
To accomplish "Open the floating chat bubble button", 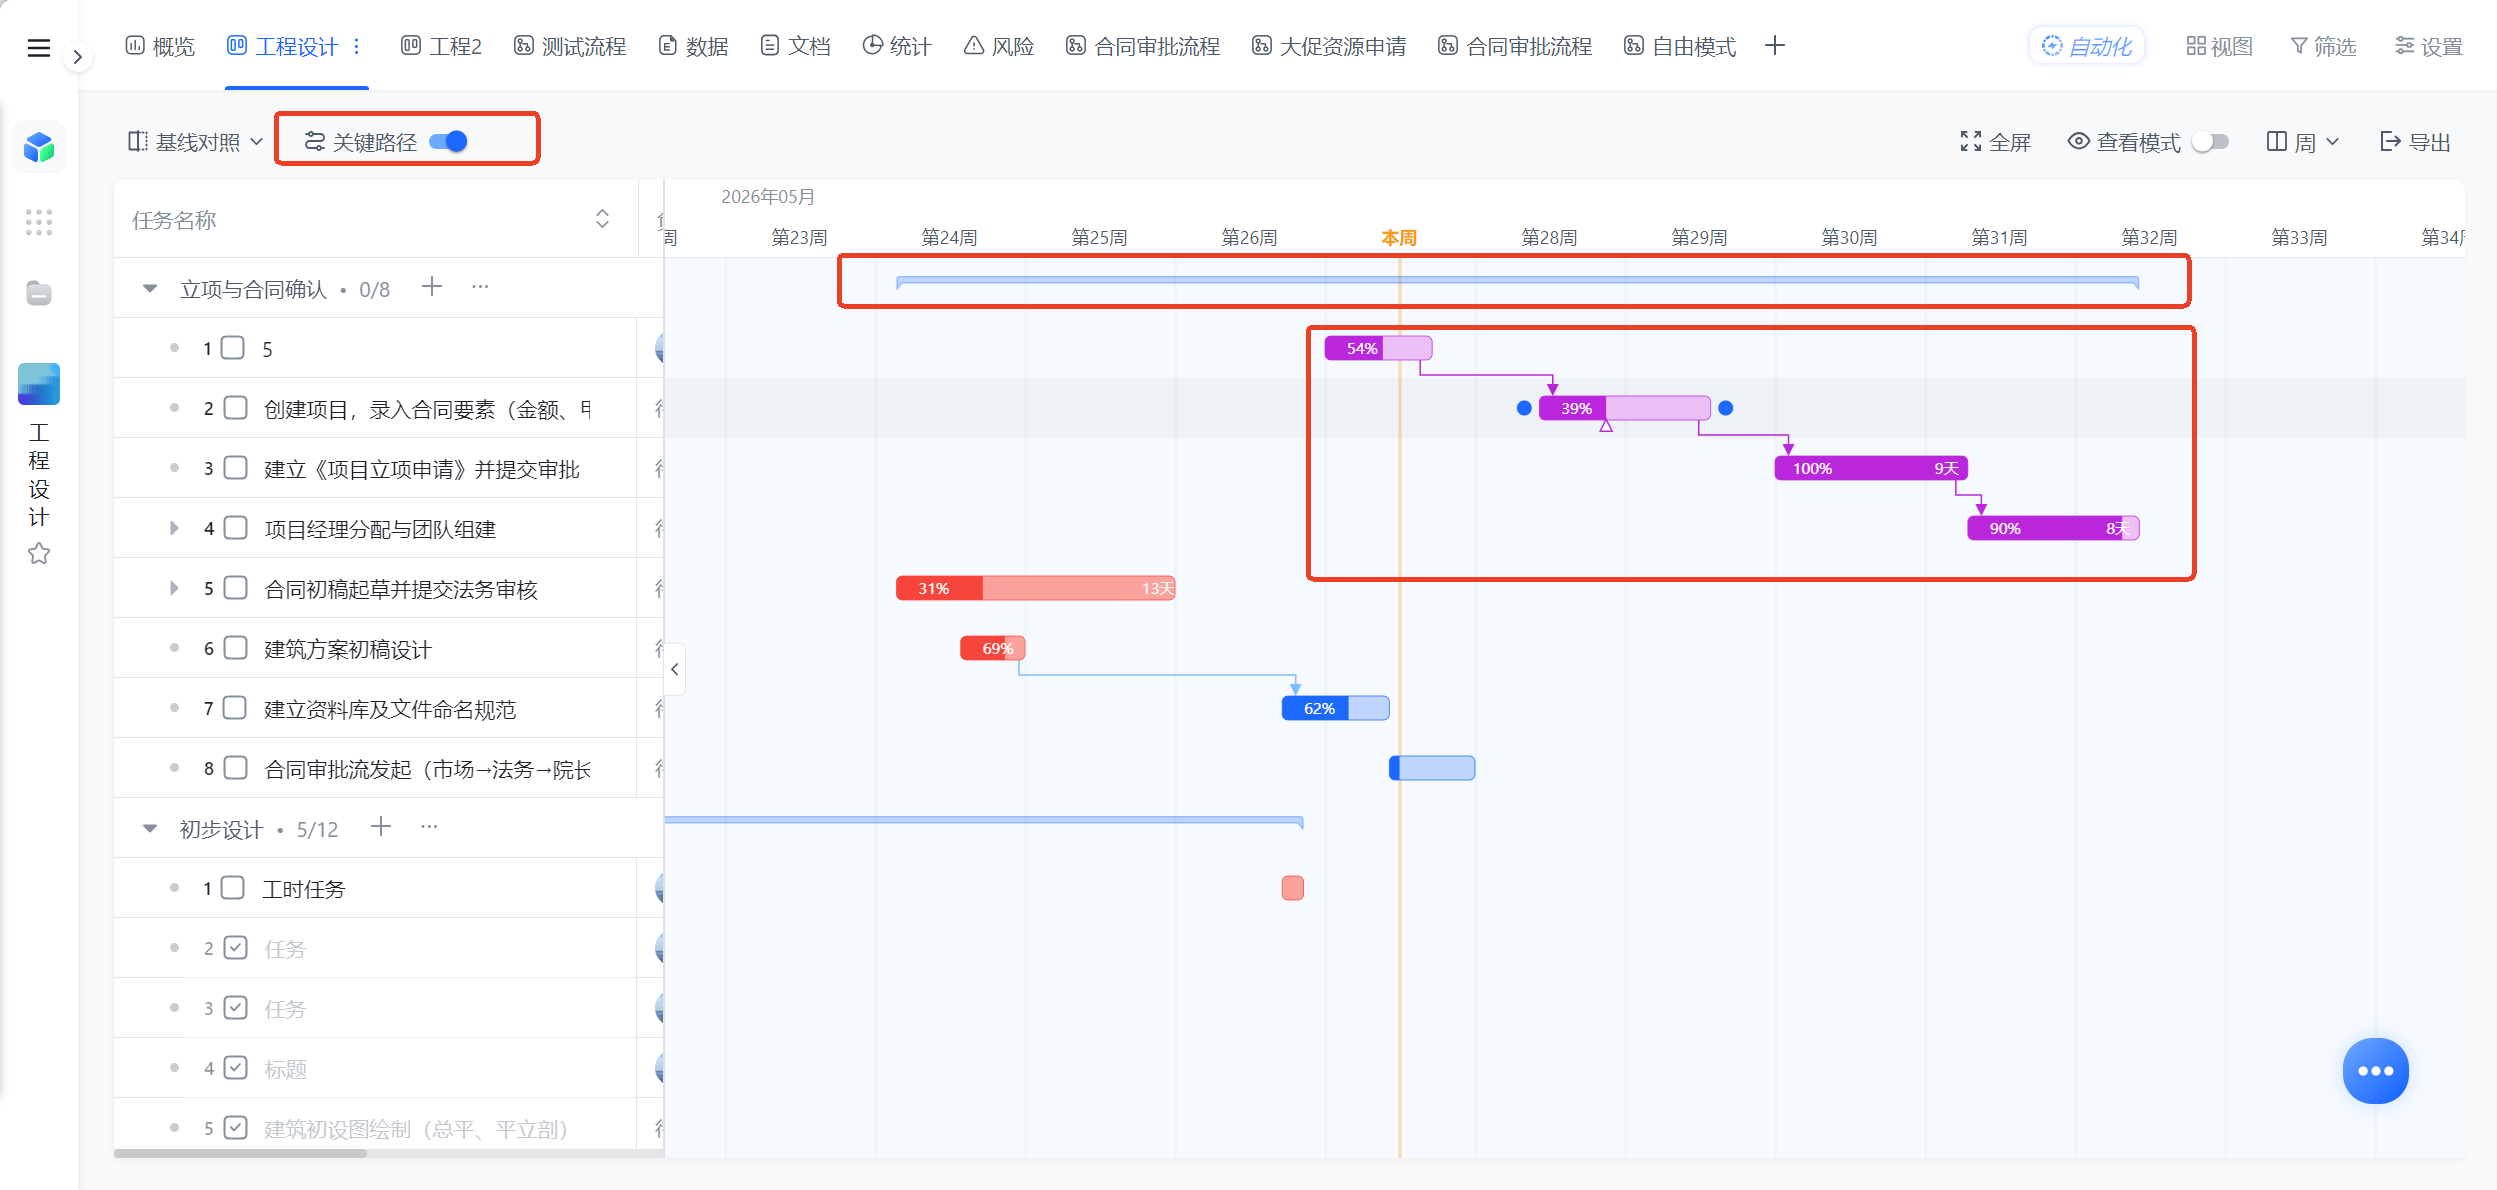I will click(x=2375, y=1071).
